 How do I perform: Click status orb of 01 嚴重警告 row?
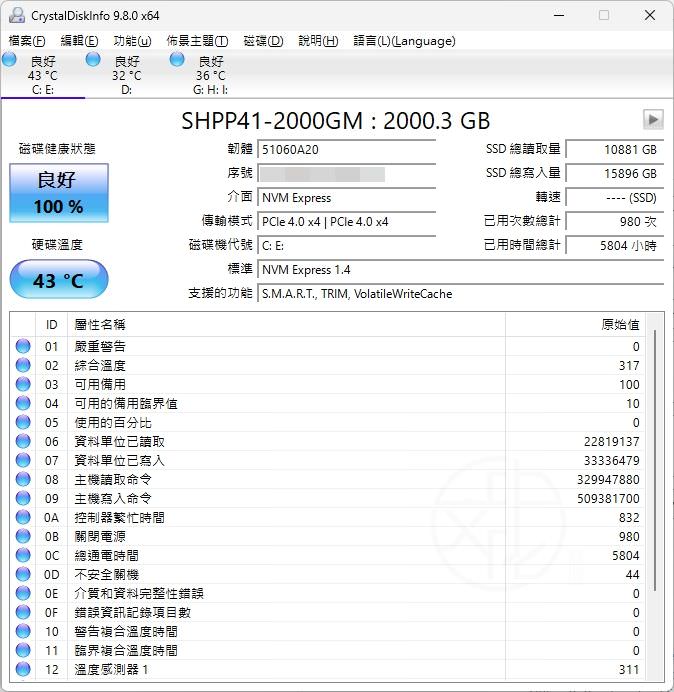click(x=23, y=346)
